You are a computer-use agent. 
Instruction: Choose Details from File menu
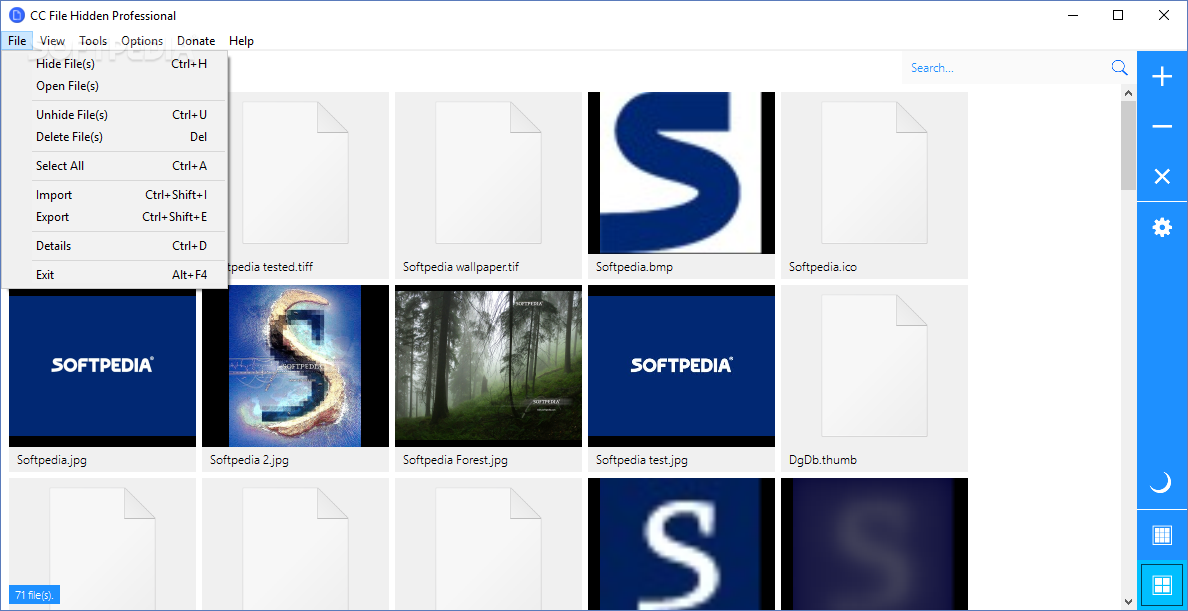pyautogui.click(x=114, y=246)
